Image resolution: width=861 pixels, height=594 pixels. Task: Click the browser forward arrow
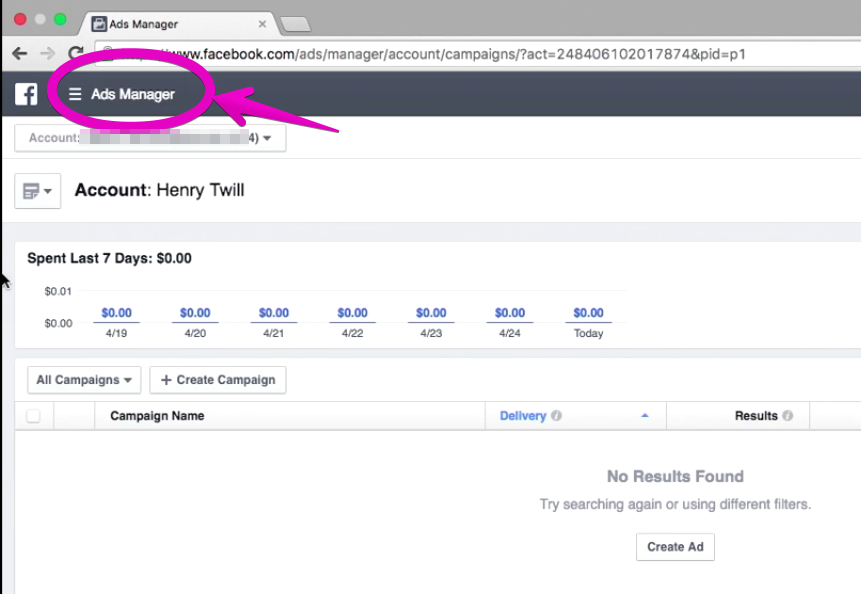48,53
